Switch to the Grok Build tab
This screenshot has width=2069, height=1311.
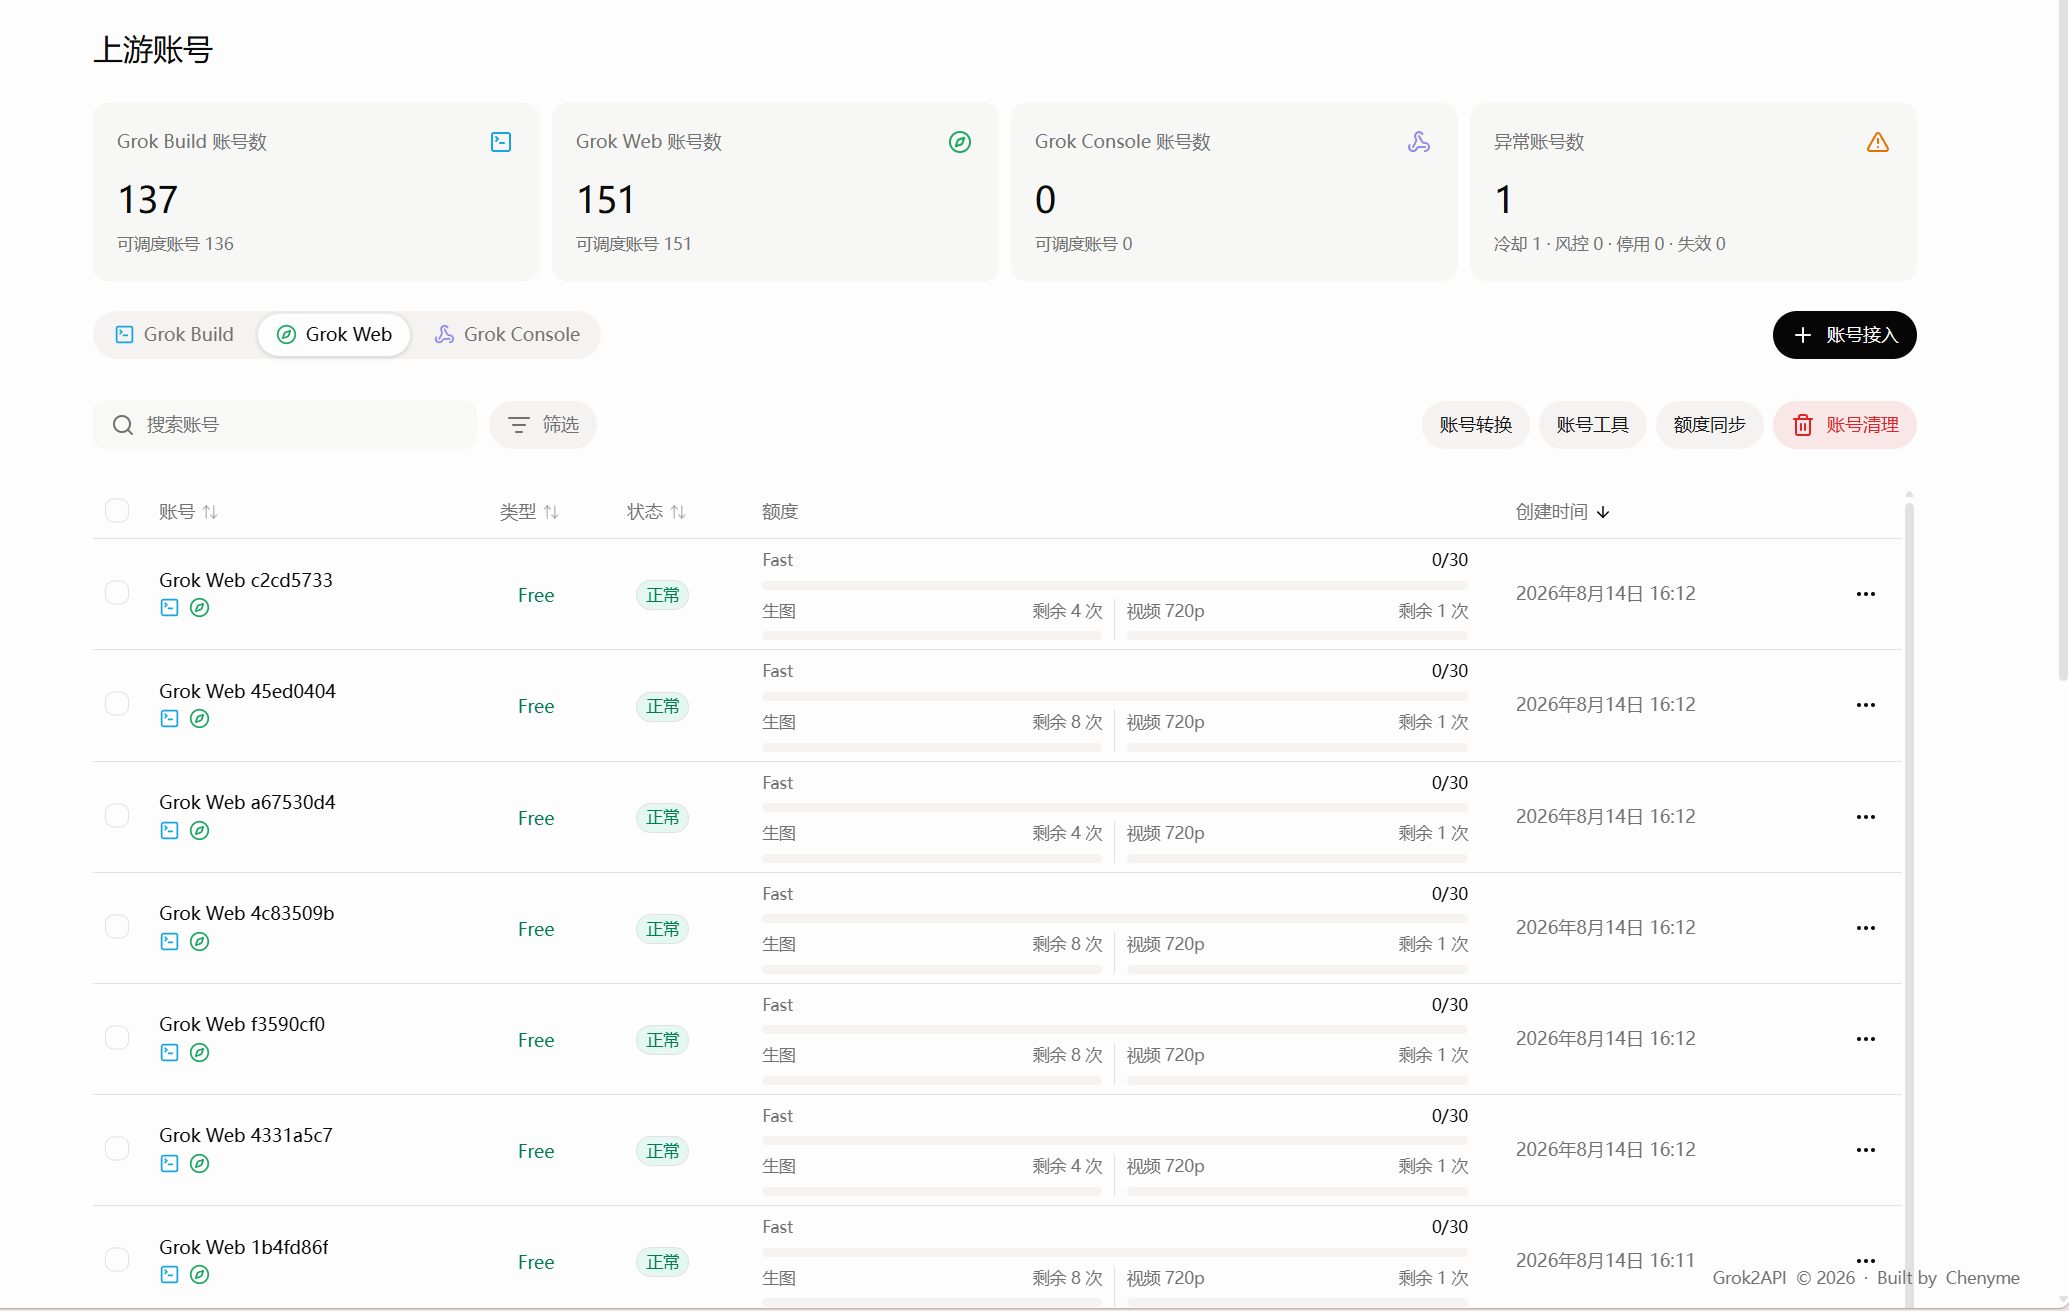(175, 335)
